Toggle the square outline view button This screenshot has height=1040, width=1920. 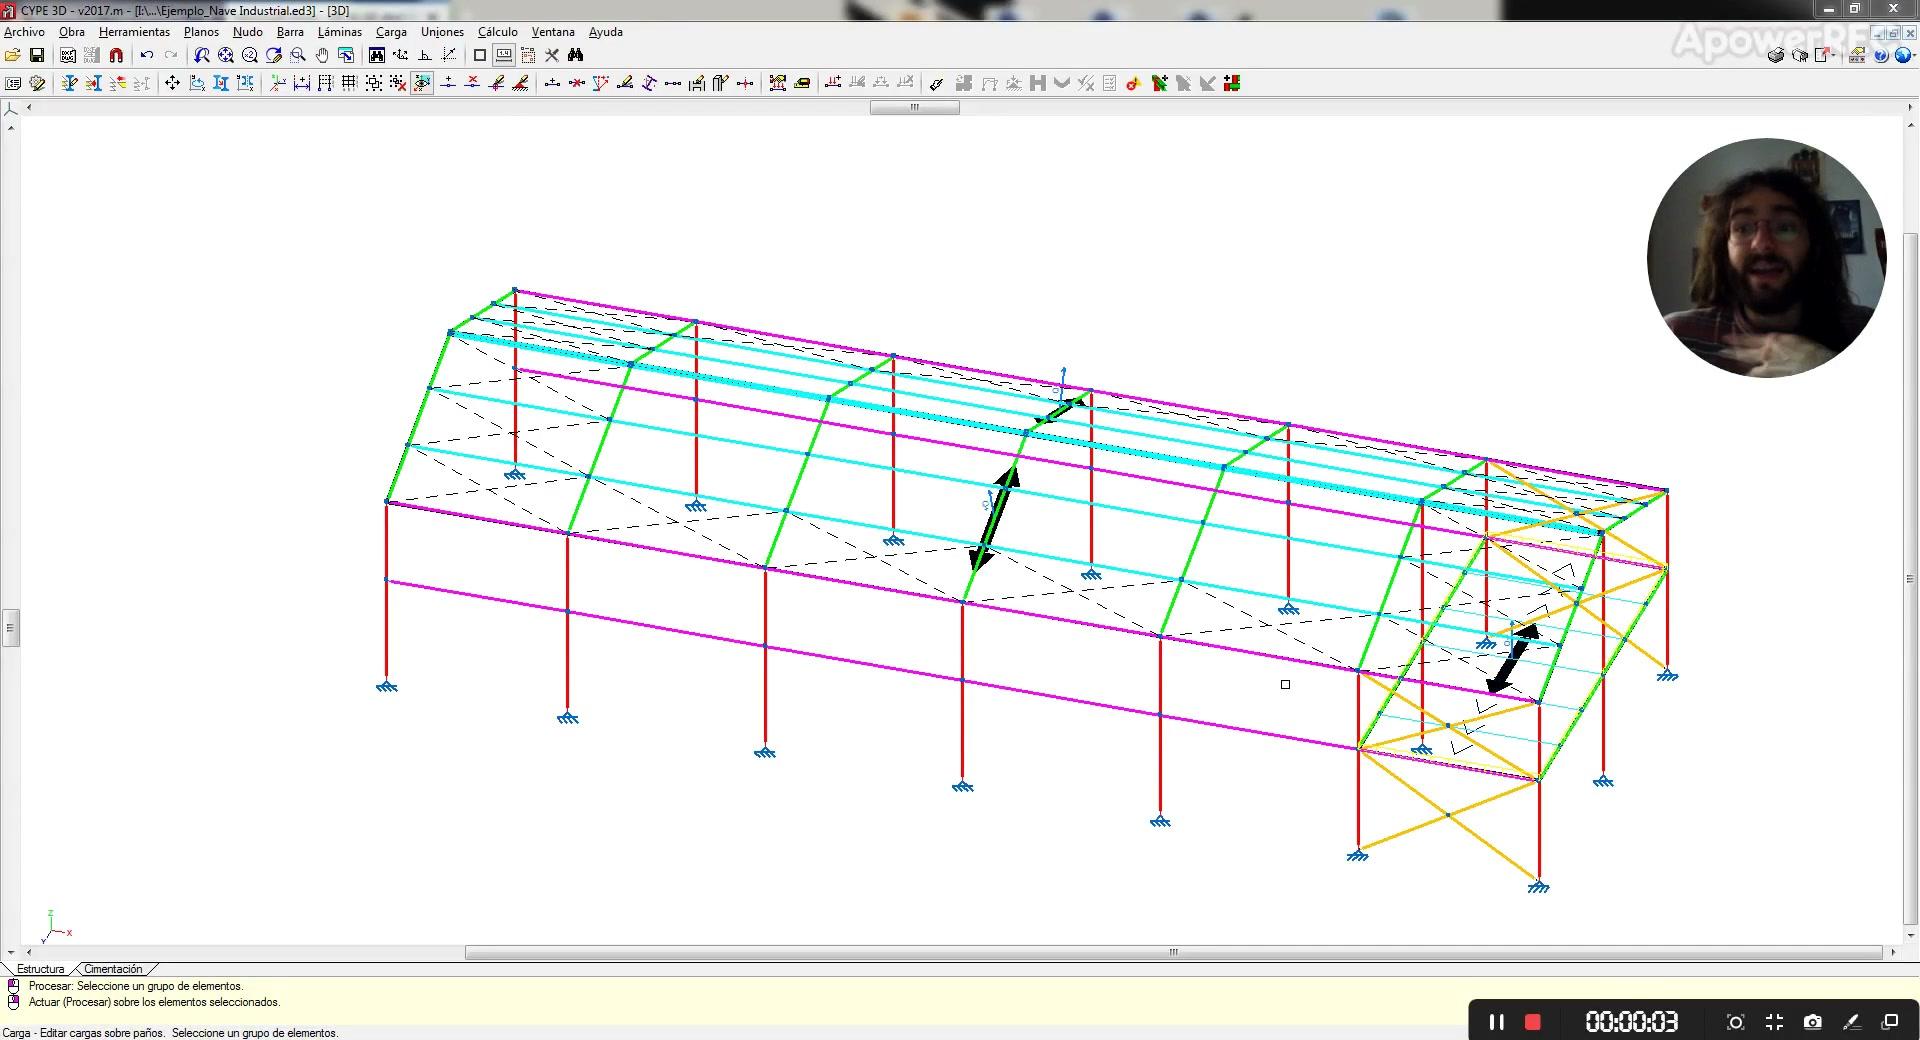[480, 55]
